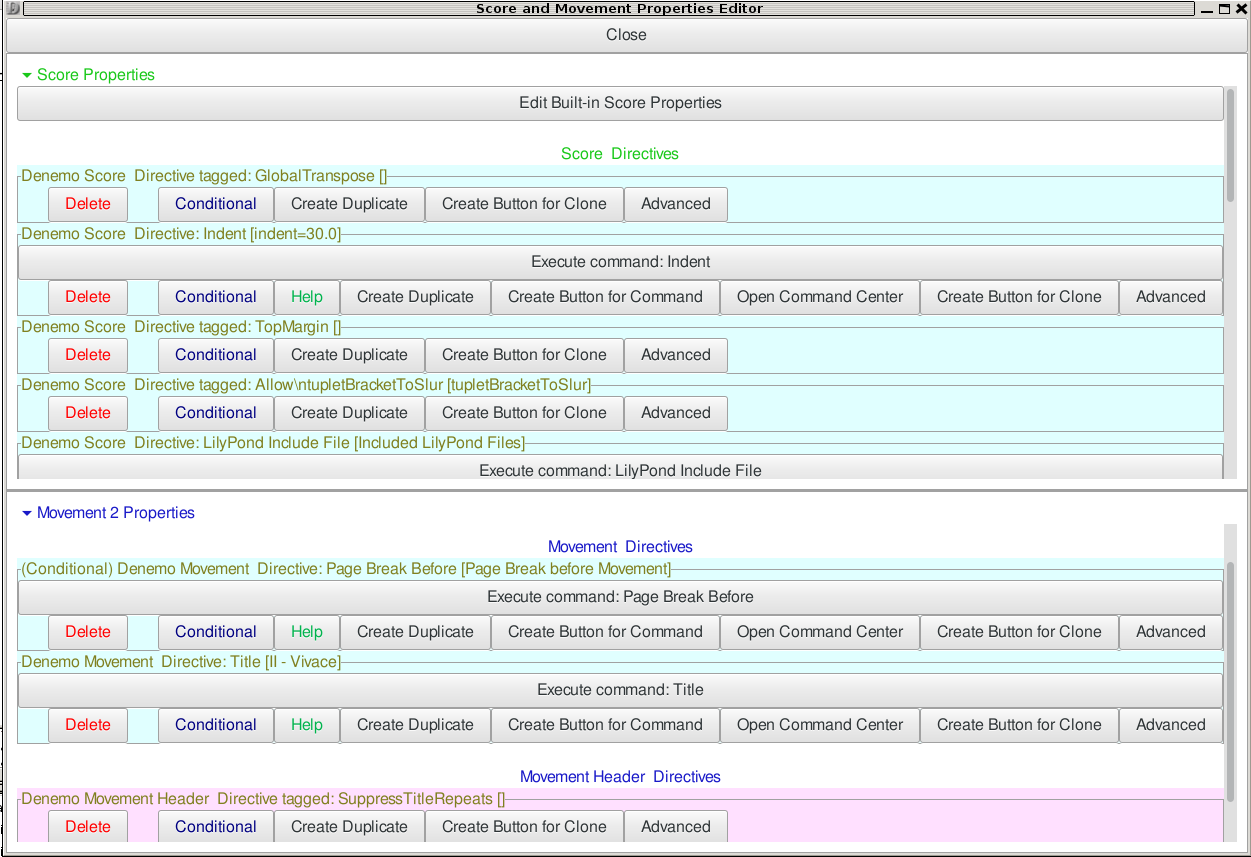Open Edit Built-in Score Properties
Image resolution: width=1251 pixels, height=857 pixels.
pos(620,103)
